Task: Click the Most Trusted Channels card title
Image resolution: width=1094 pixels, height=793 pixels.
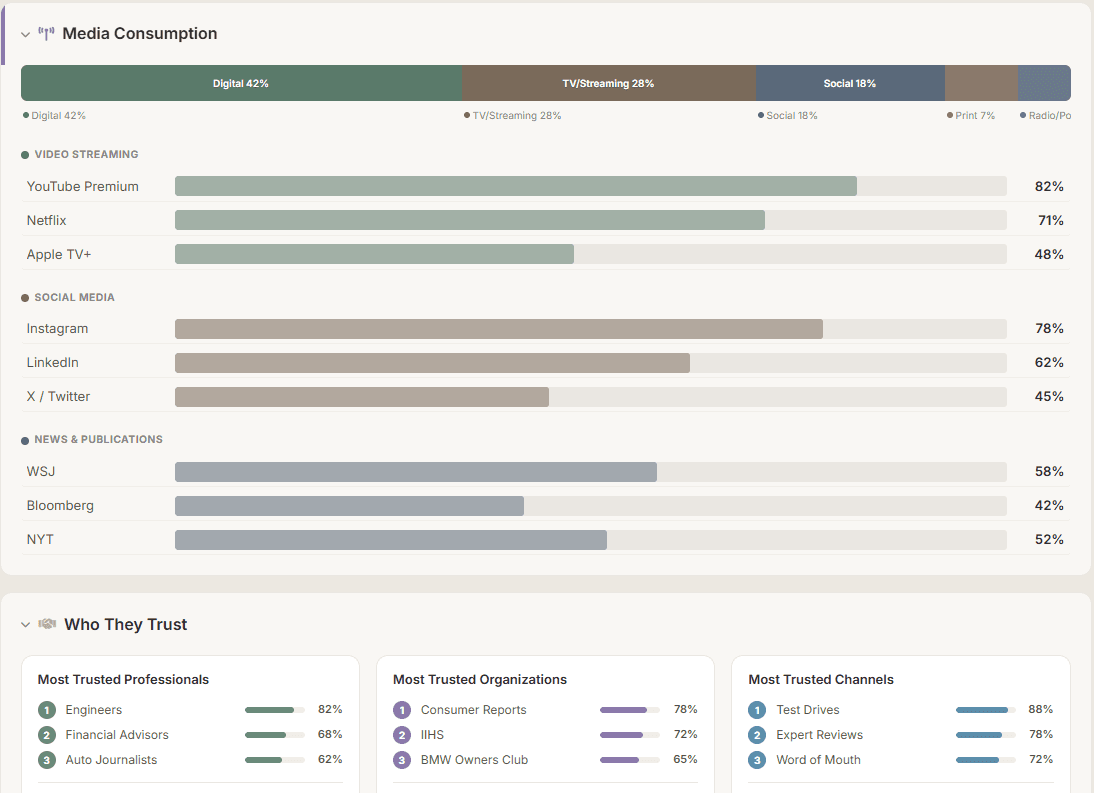Action: point(821,679)
